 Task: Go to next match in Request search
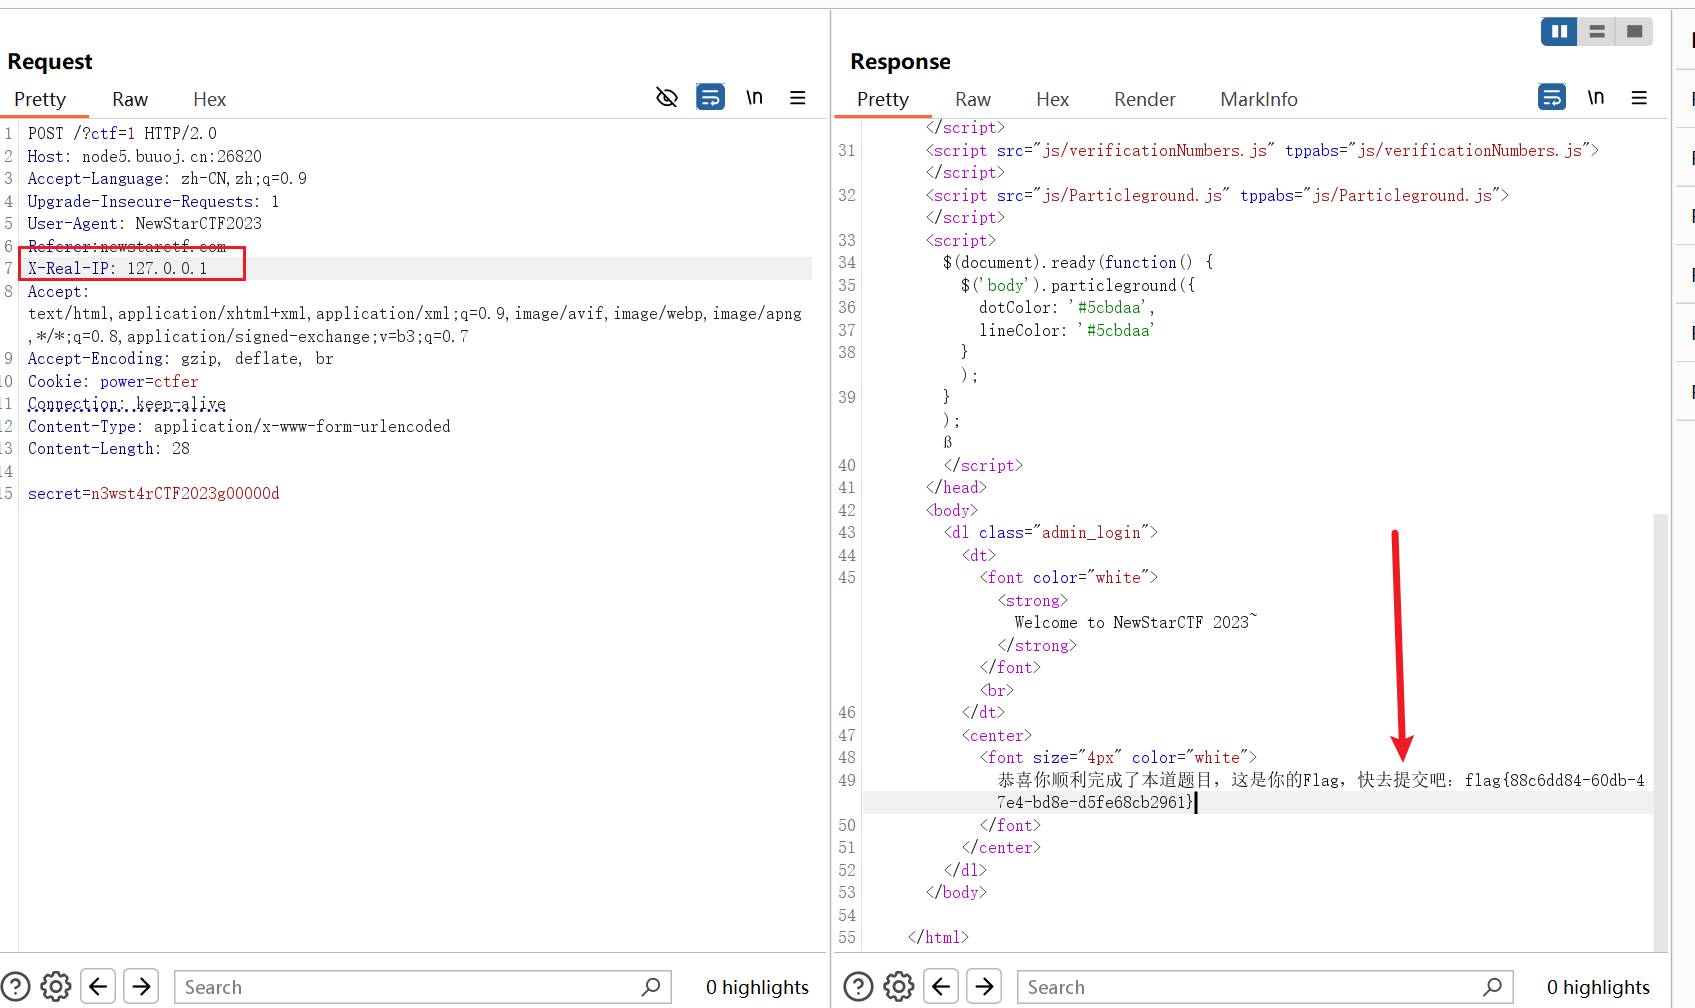click(142, 987)
